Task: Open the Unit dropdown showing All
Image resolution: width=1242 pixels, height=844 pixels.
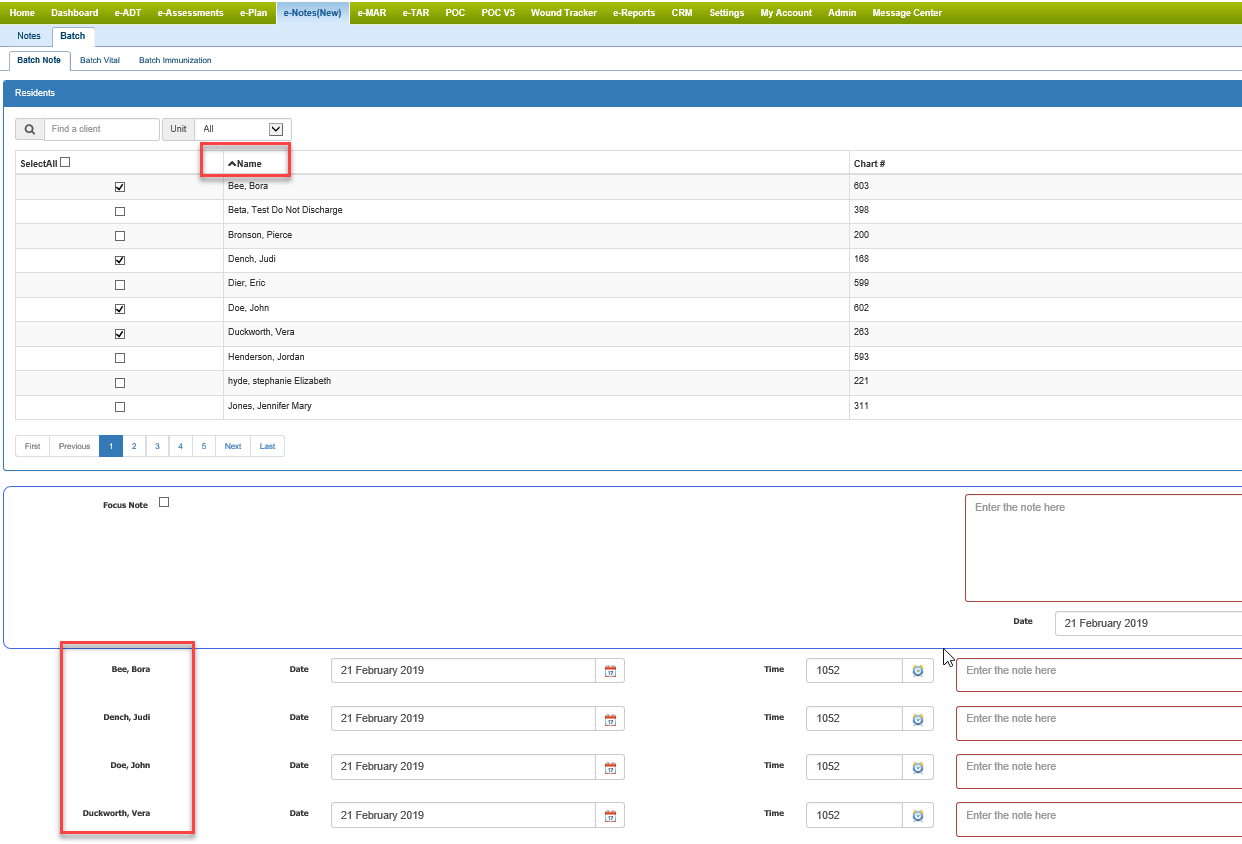Action: point(243,129)
